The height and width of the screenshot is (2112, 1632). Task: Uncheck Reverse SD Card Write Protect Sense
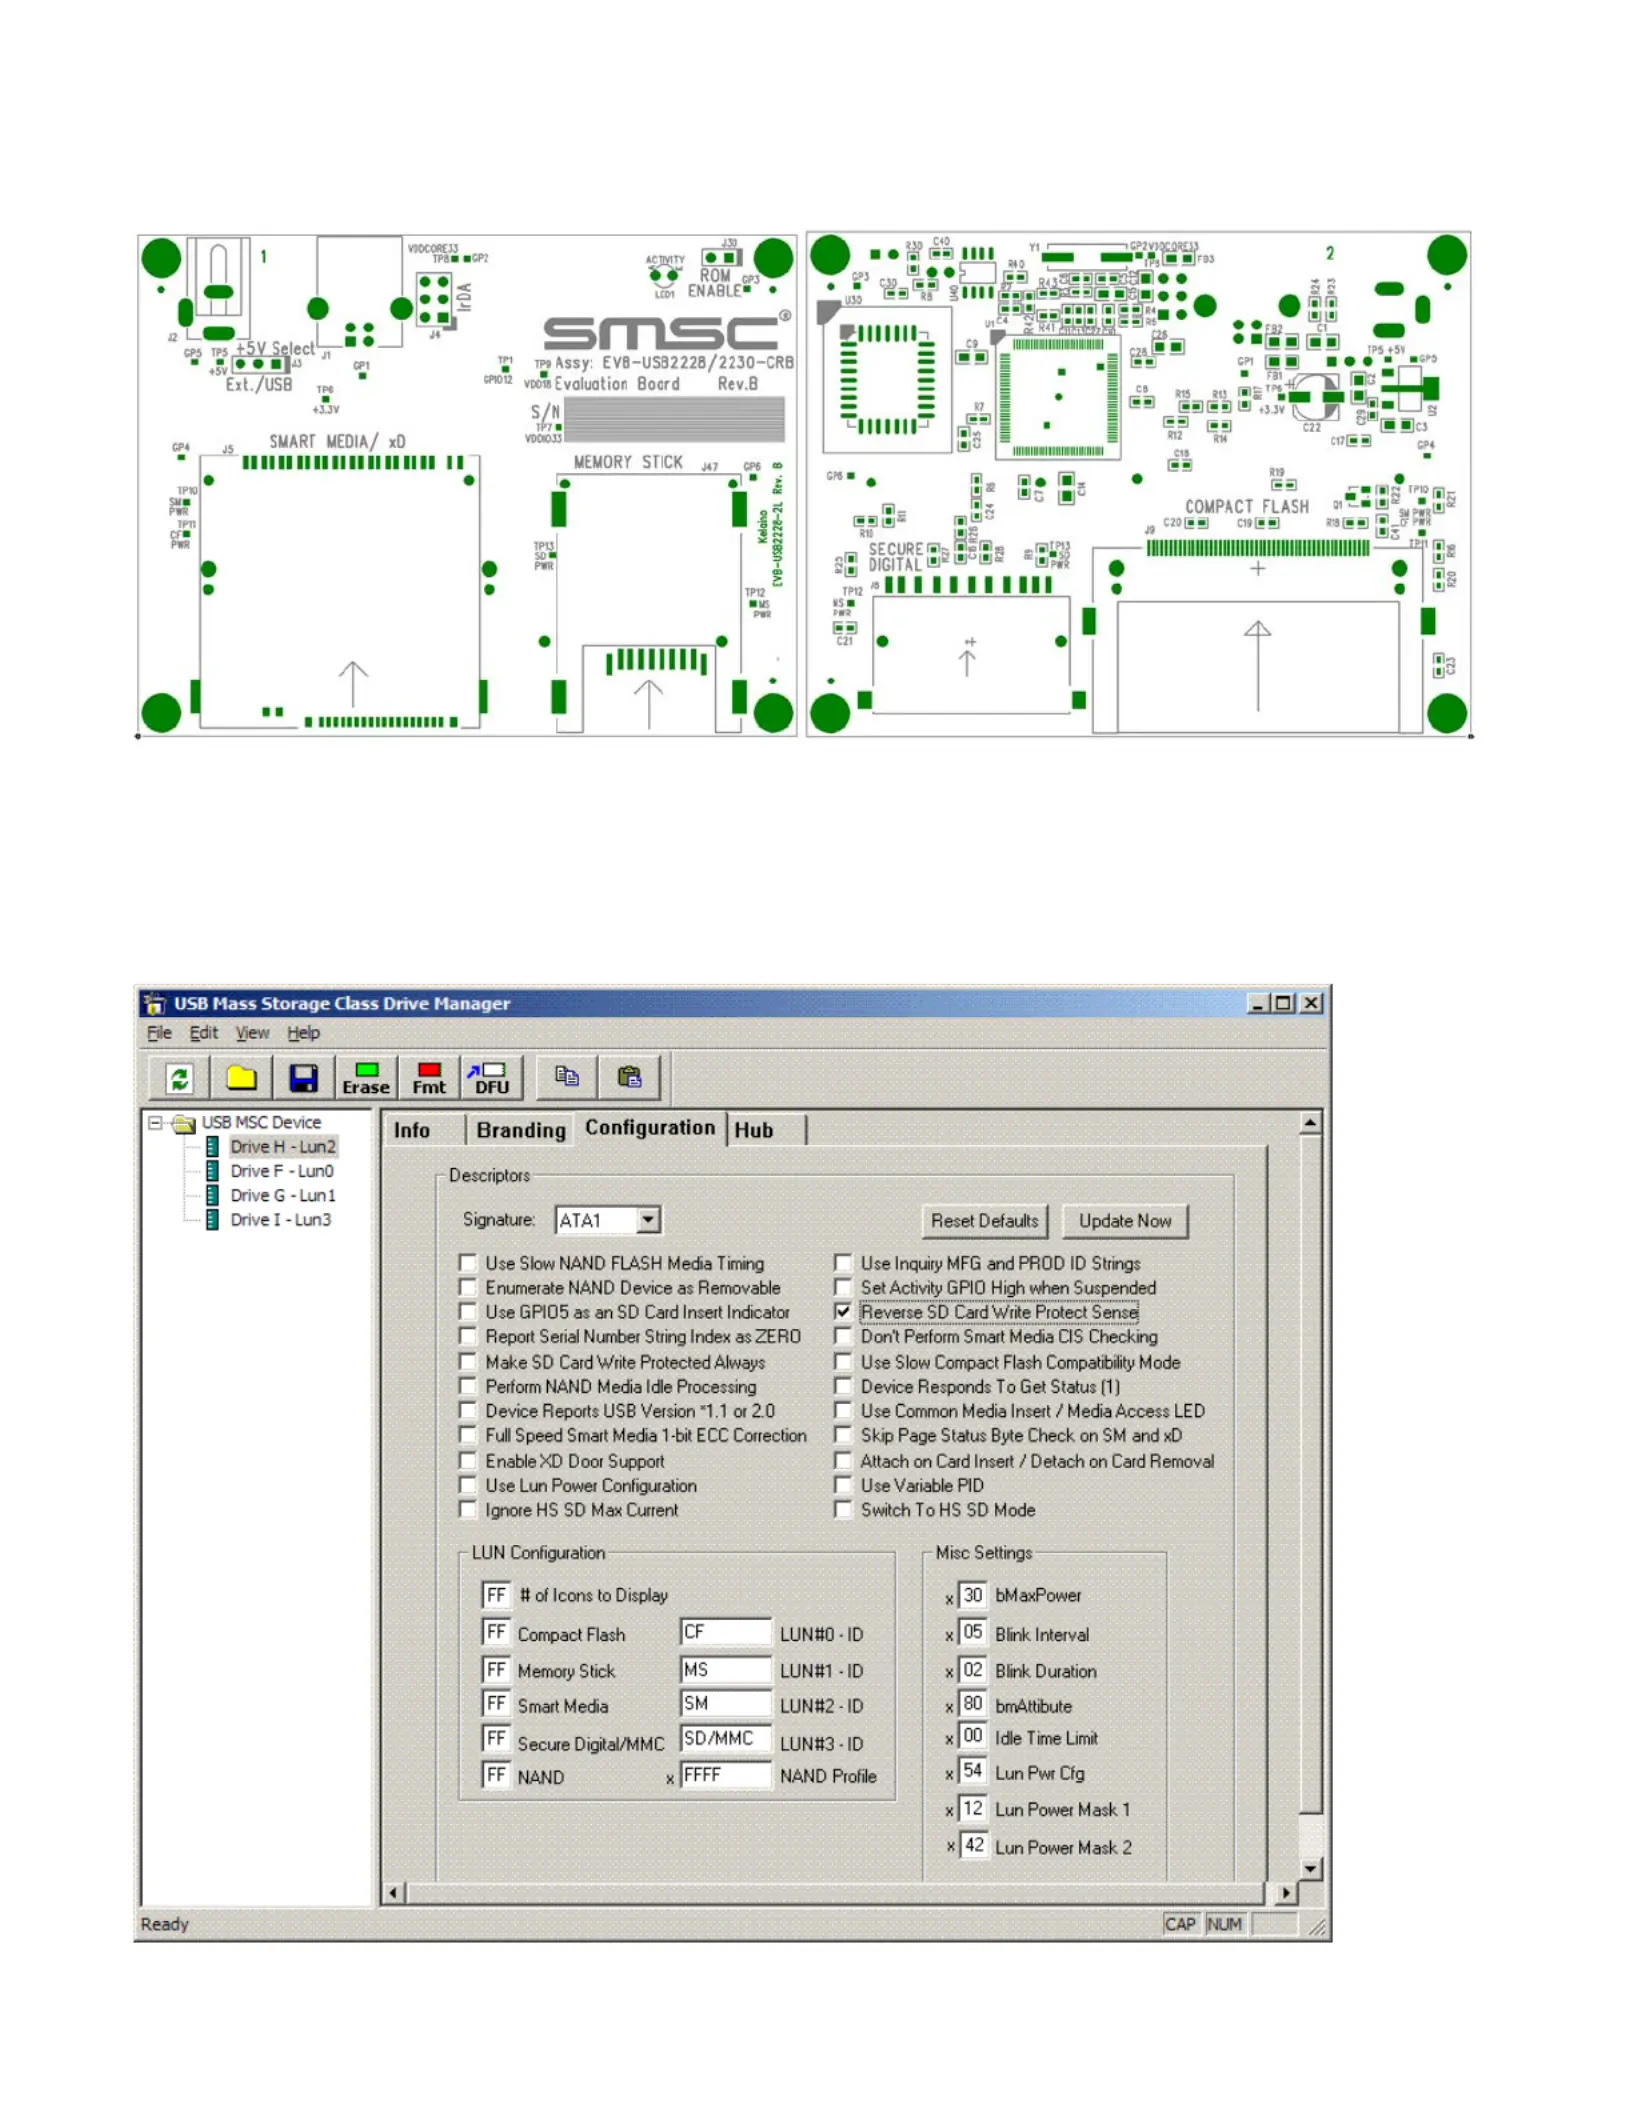843,1311
